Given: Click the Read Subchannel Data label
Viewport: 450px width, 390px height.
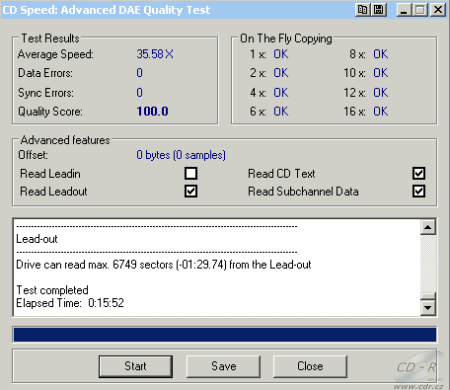Looking at the screenshot, I should (x=303, y=192).
